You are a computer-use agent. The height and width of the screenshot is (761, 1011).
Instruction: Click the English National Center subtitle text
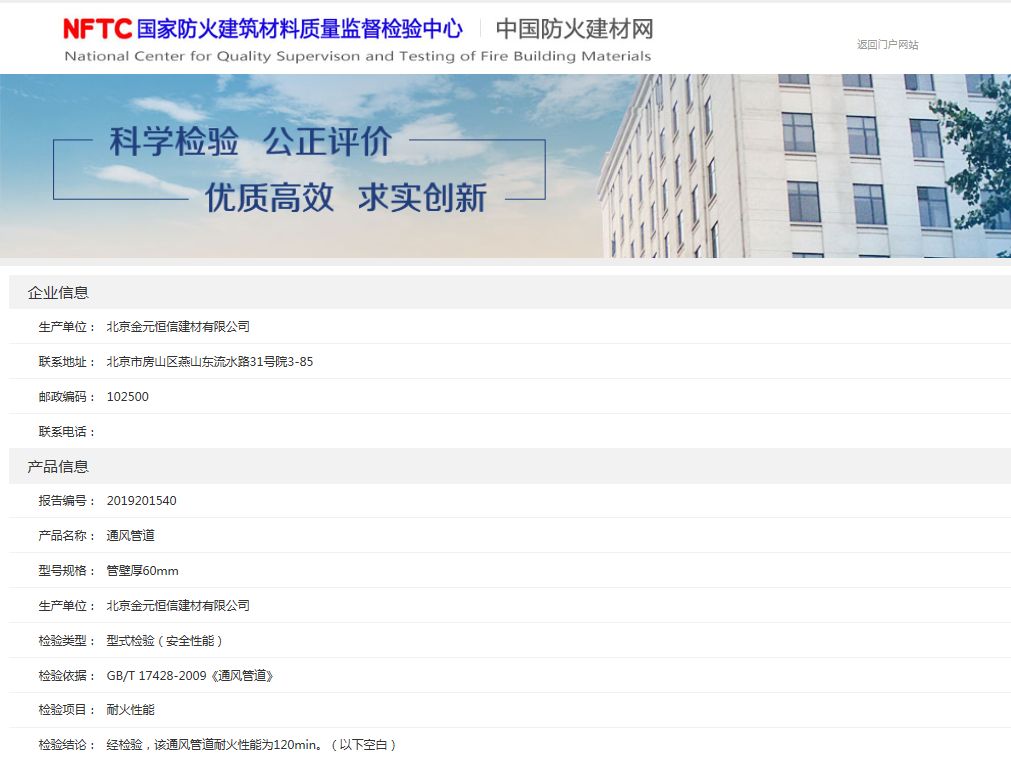pos(357,57)
